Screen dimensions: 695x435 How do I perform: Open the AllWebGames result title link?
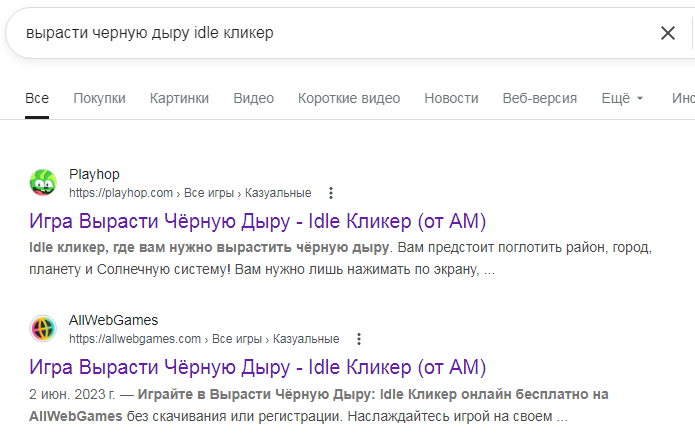click(x=258, y=366)
